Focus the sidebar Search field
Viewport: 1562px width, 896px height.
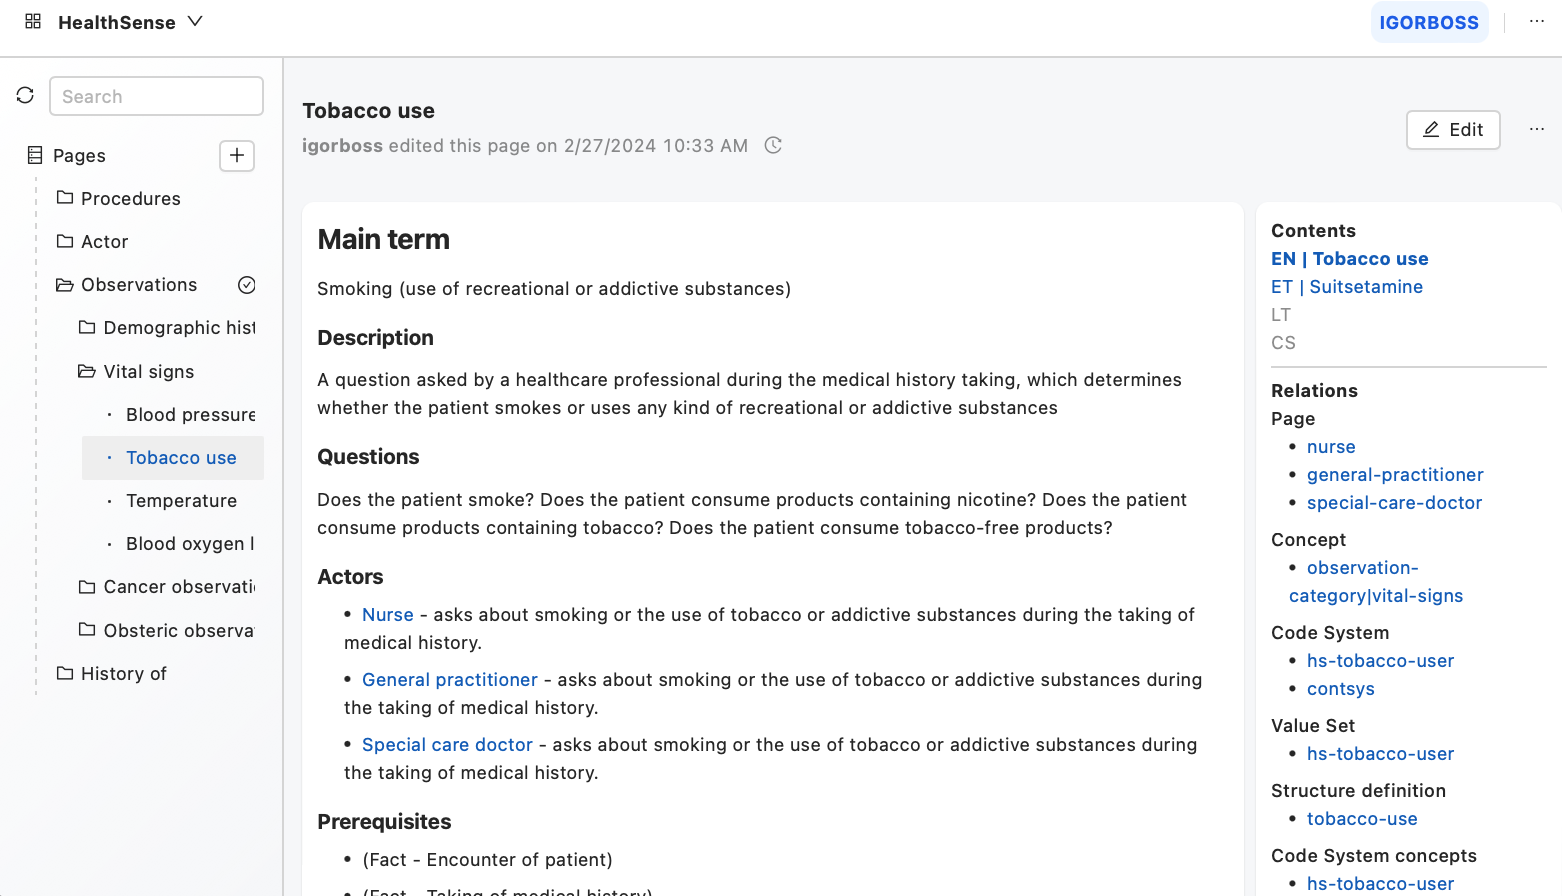tap(156, 96)
